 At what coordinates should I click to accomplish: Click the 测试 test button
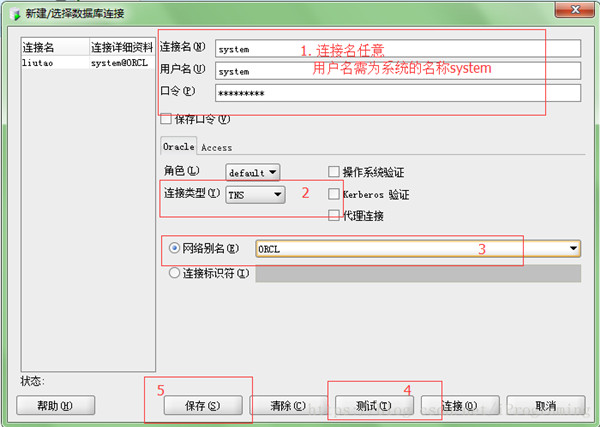click(x=374, y=405)
